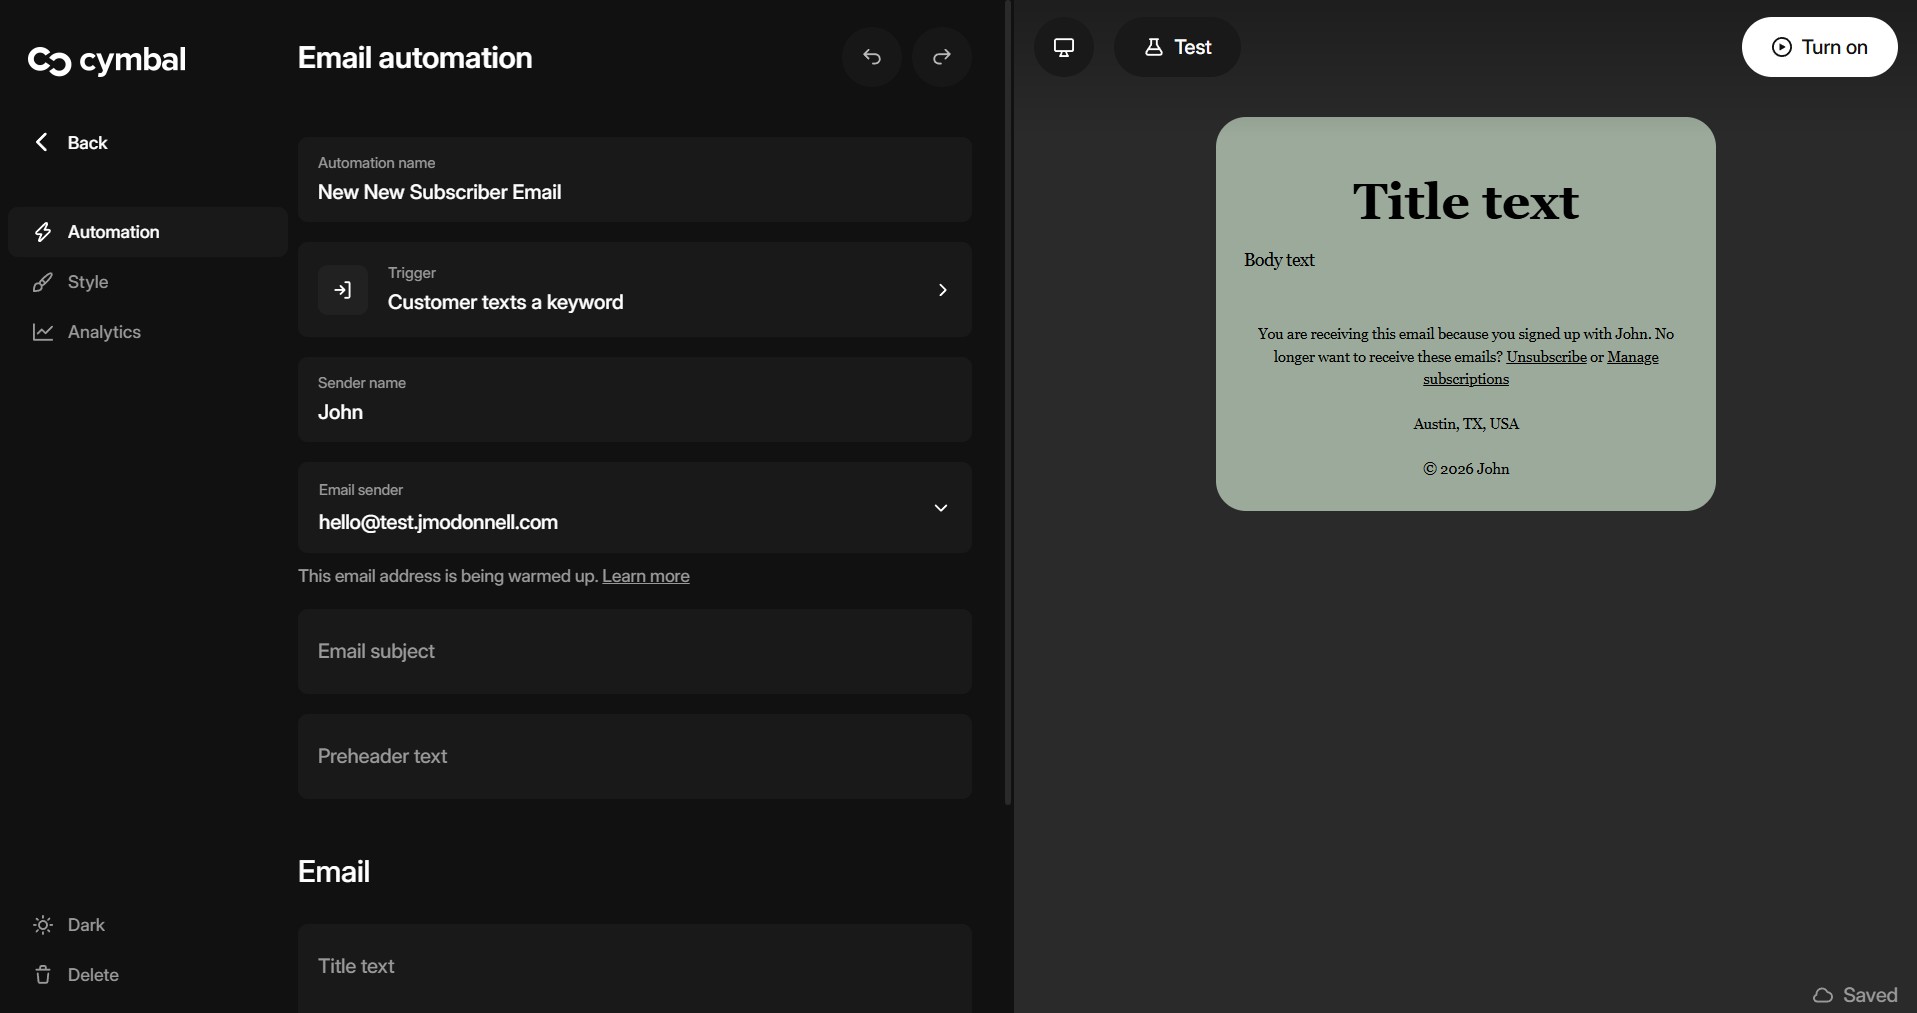Open the Style section

tap(88, 282)
